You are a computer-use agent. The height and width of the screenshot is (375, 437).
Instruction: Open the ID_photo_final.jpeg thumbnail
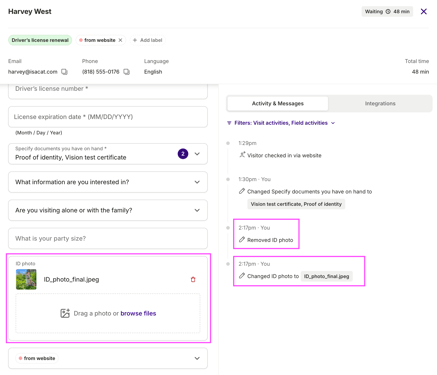(26, 279)
